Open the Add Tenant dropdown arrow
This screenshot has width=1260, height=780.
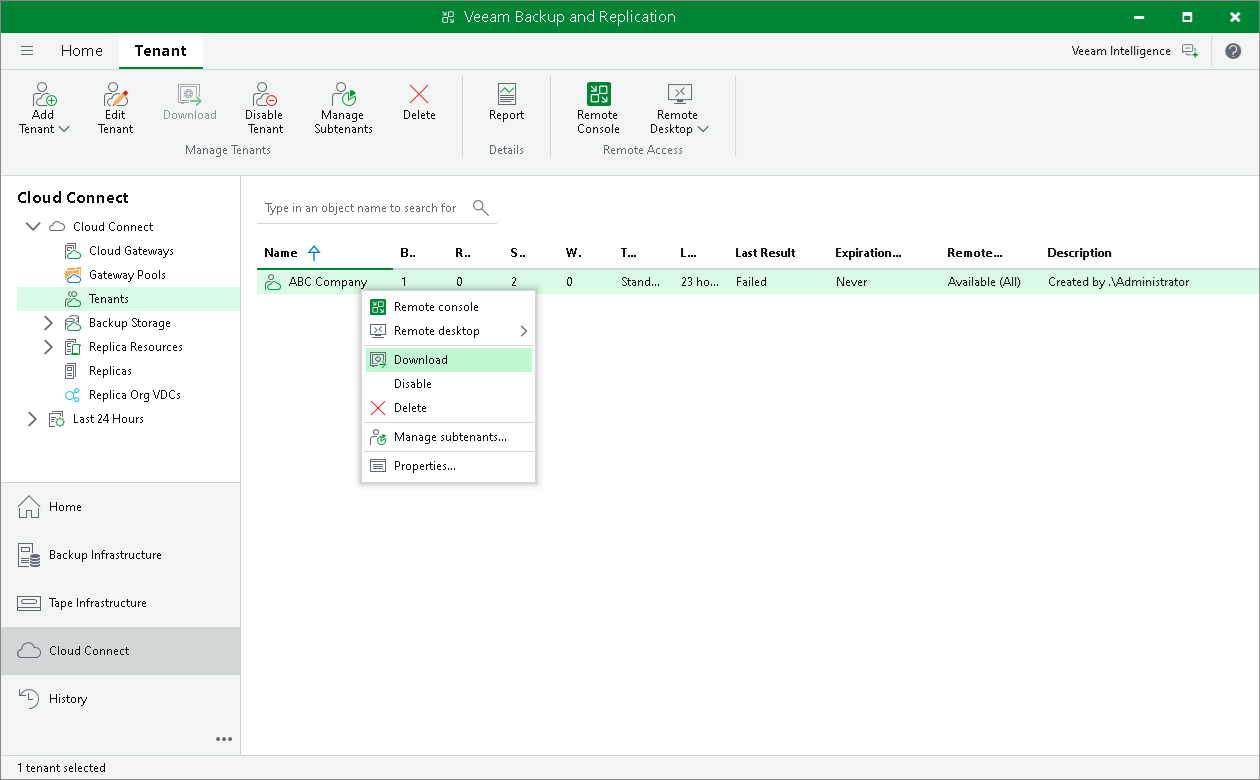(x=64, y=129)
